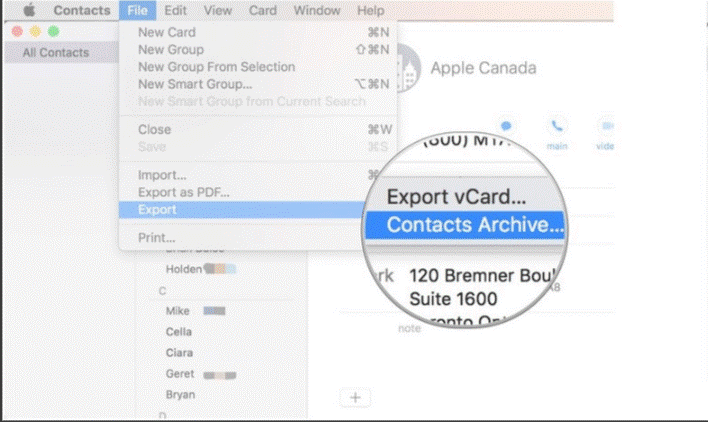Image resolution: width=708 pixels, height=422 pixels.
Task: Click the plus add field button
Action: [x=355, y=398]
